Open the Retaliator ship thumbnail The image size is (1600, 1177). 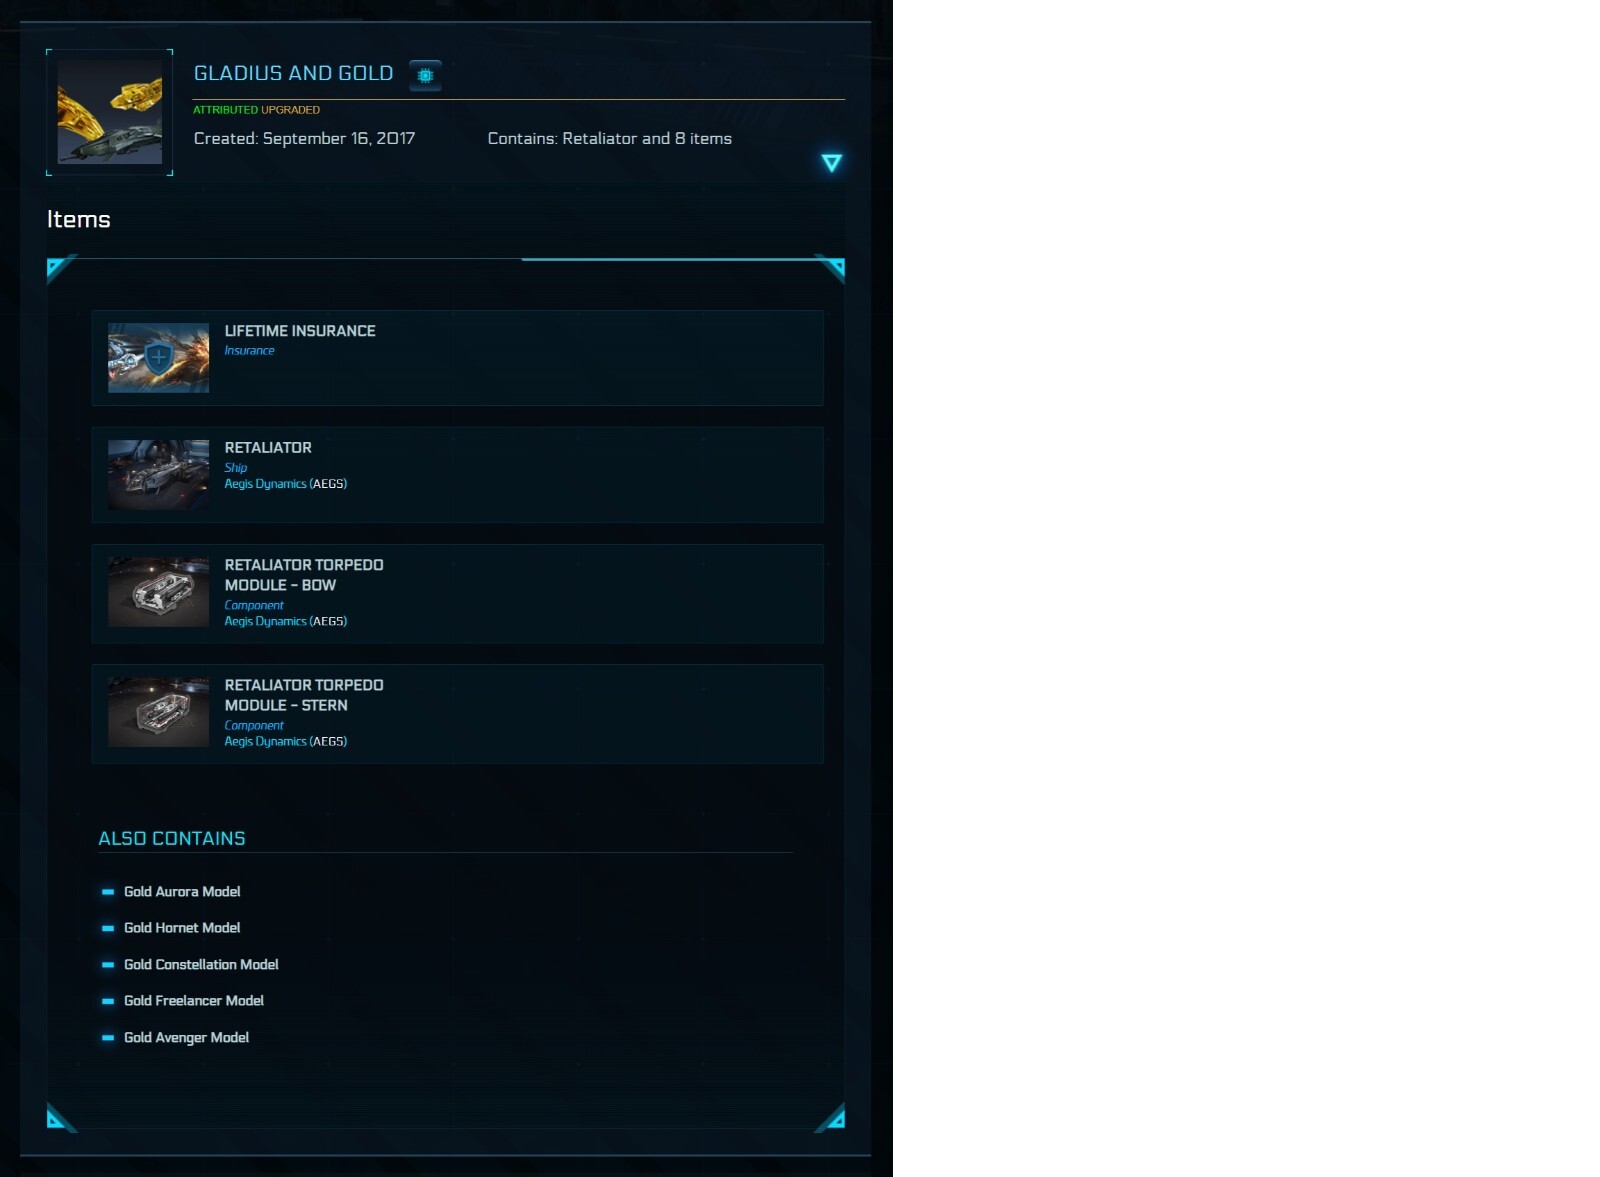click(x=158, y=475)
